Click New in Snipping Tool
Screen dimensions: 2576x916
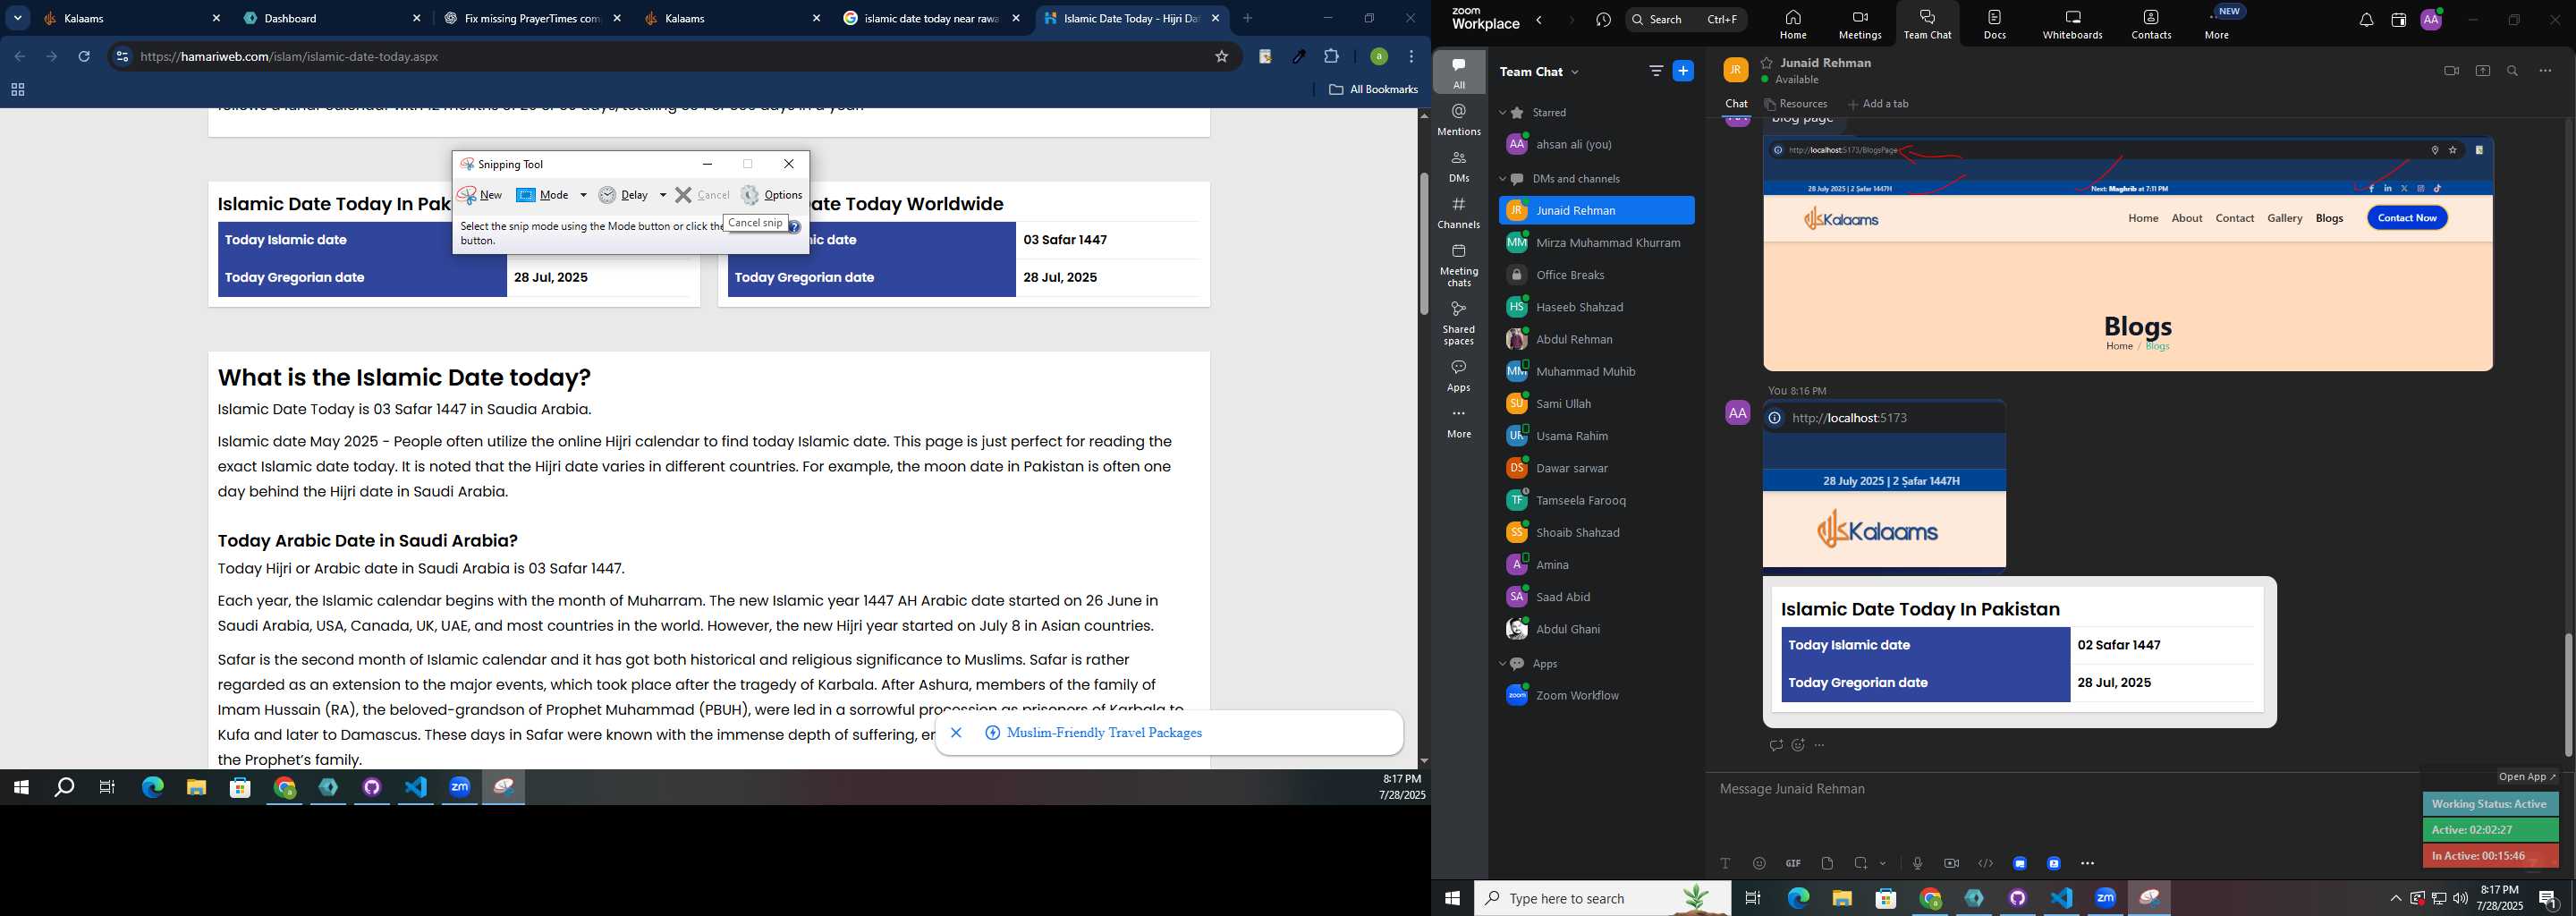pos(480,195)
